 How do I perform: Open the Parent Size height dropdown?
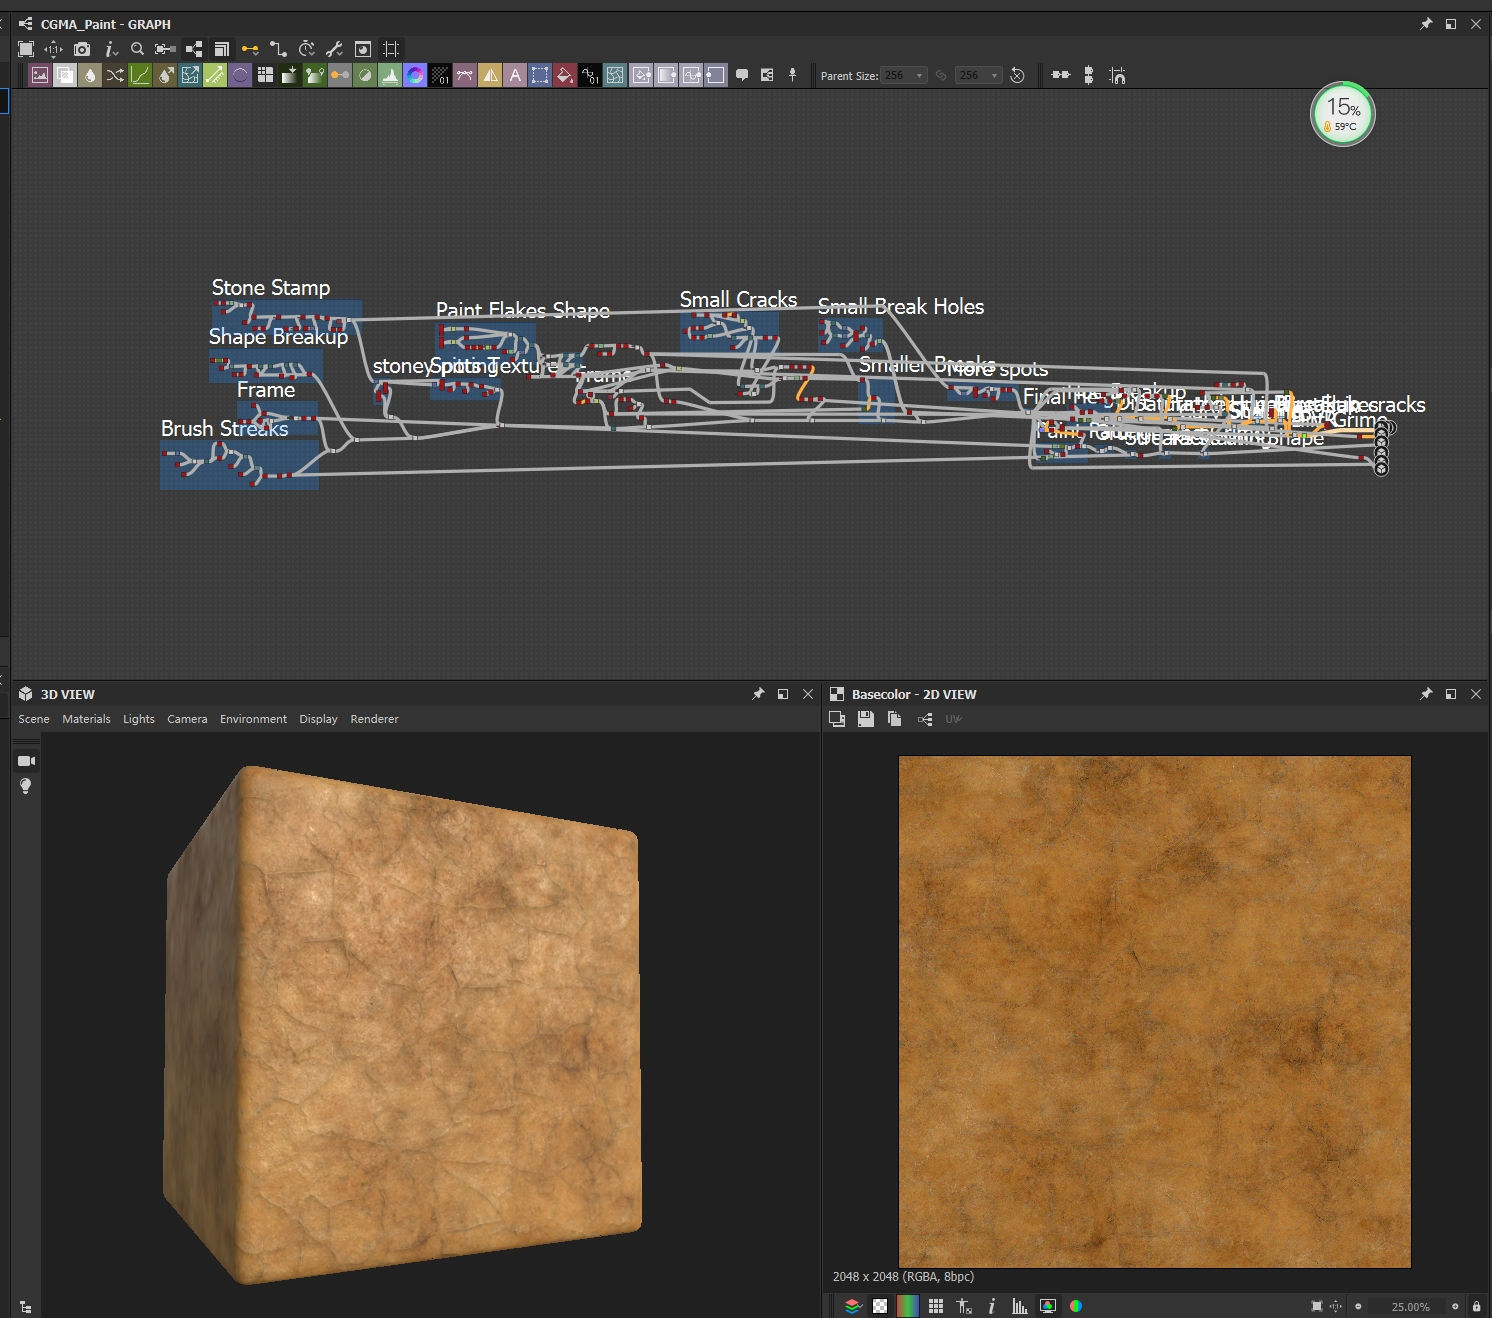979,76
